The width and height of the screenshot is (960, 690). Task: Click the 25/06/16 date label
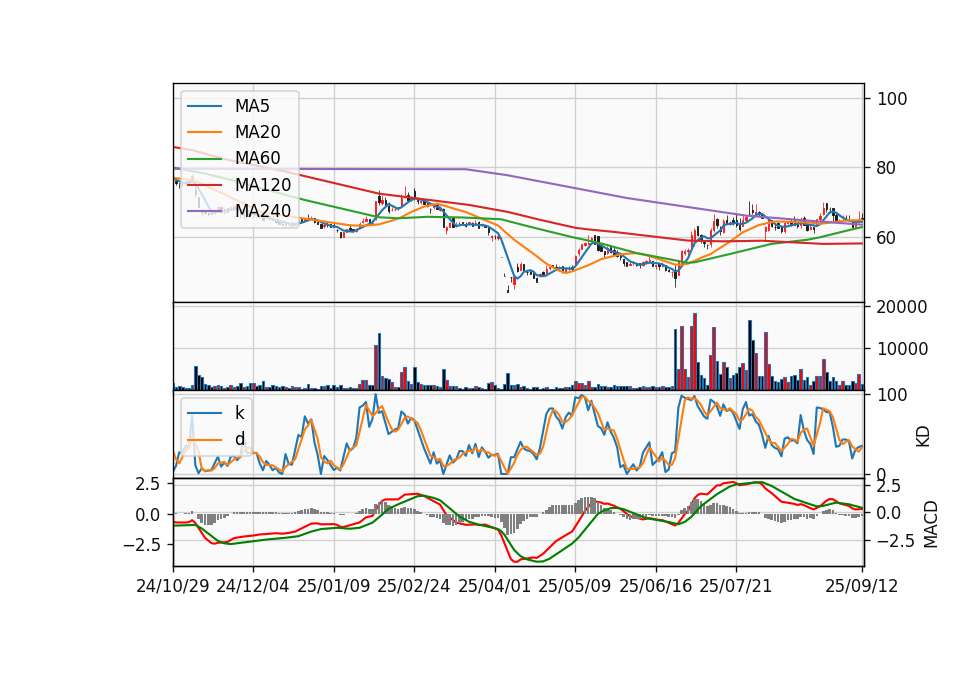(x=656, y=586)
